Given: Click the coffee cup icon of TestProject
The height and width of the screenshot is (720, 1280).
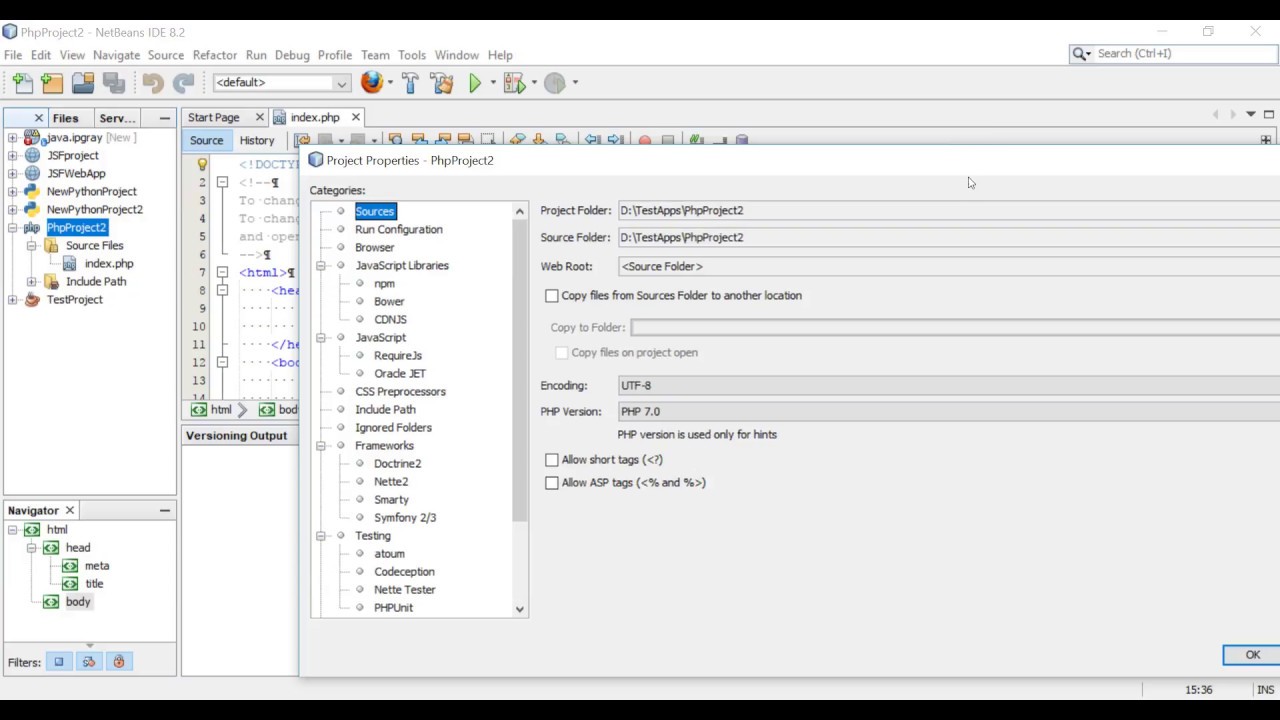Looking at the screenshot, I should pyautogui.click(x=32, y=299).
